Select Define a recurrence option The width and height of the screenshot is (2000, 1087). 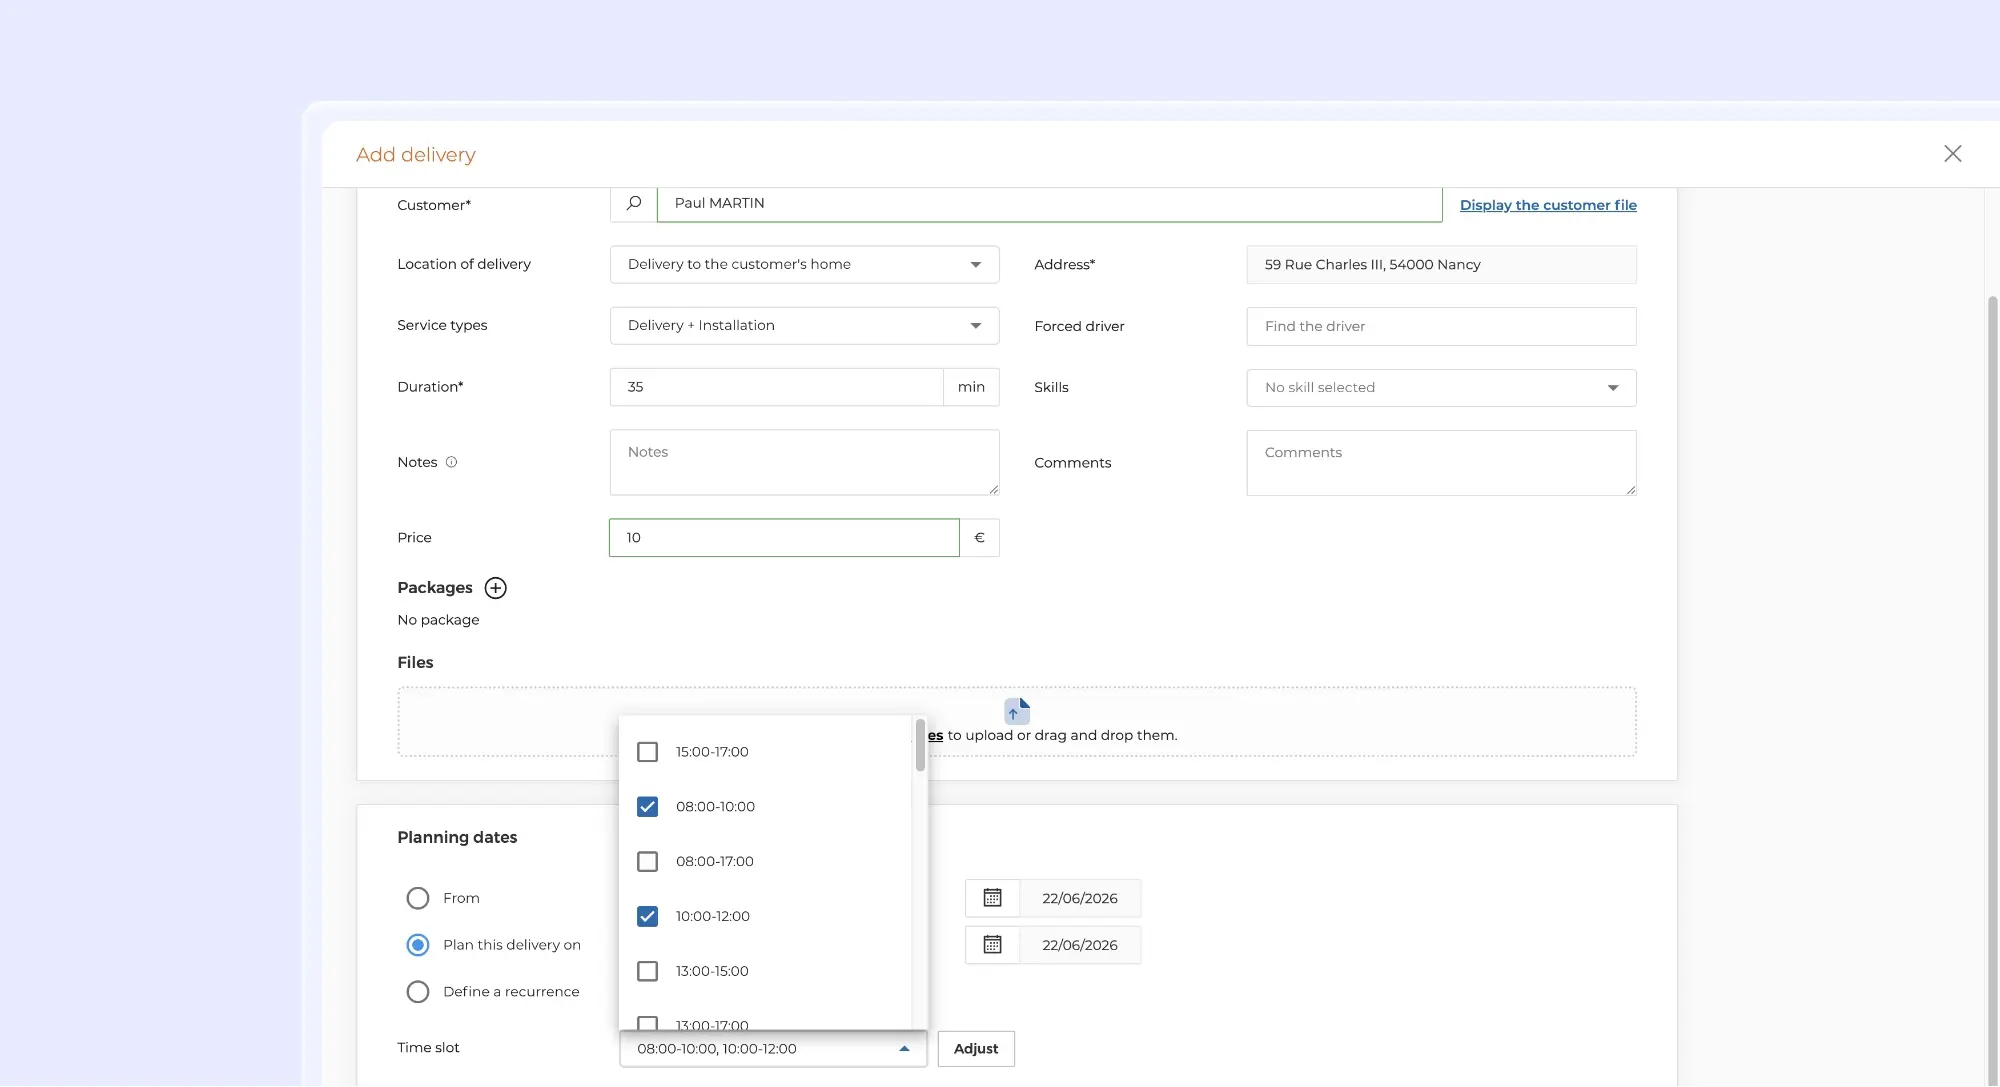[418, 992]
